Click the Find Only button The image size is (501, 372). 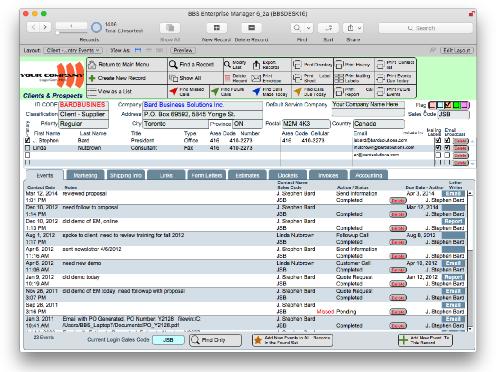click(x=216, y=340)
